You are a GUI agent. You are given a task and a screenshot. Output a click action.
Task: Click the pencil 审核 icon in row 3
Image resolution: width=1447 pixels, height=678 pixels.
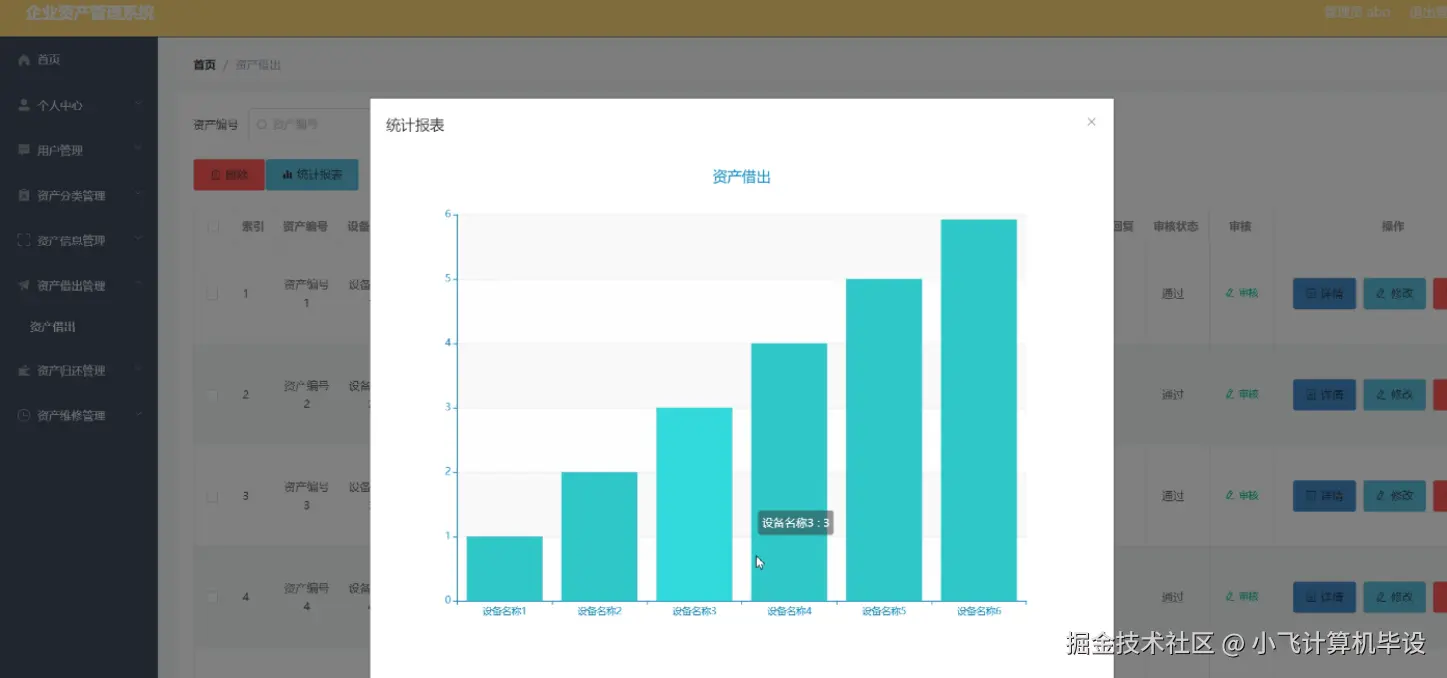[x=1231, y=495]
